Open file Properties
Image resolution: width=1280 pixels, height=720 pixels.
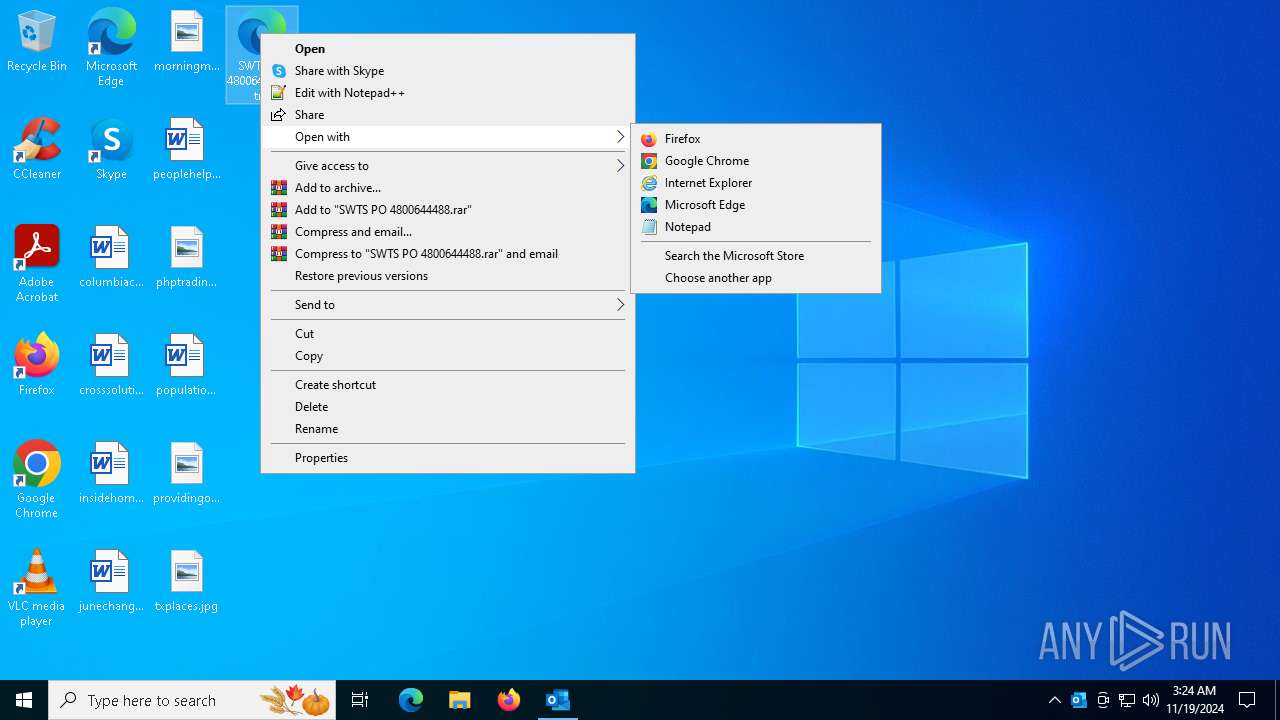(448, 458)
